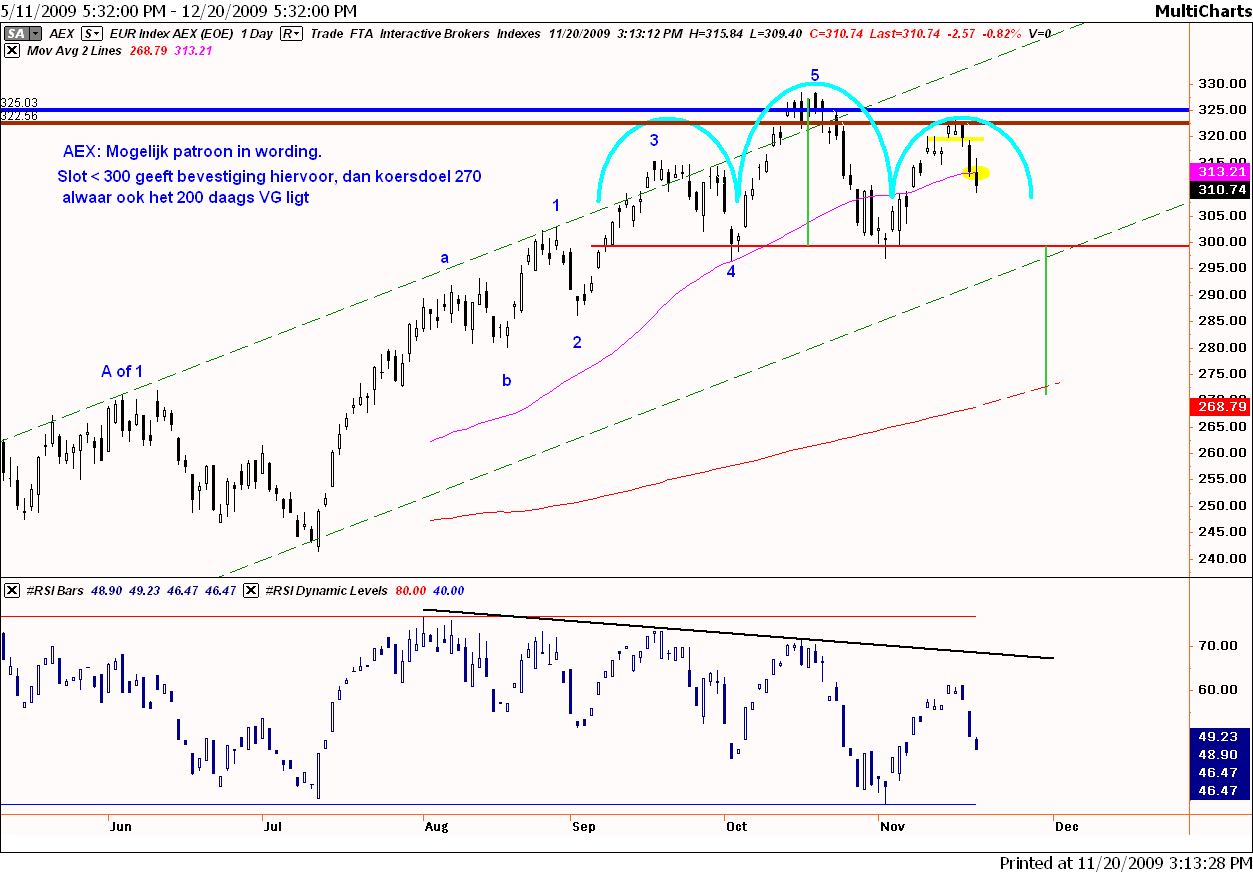Expand the S symbol dropdown next to AEX

91,33
